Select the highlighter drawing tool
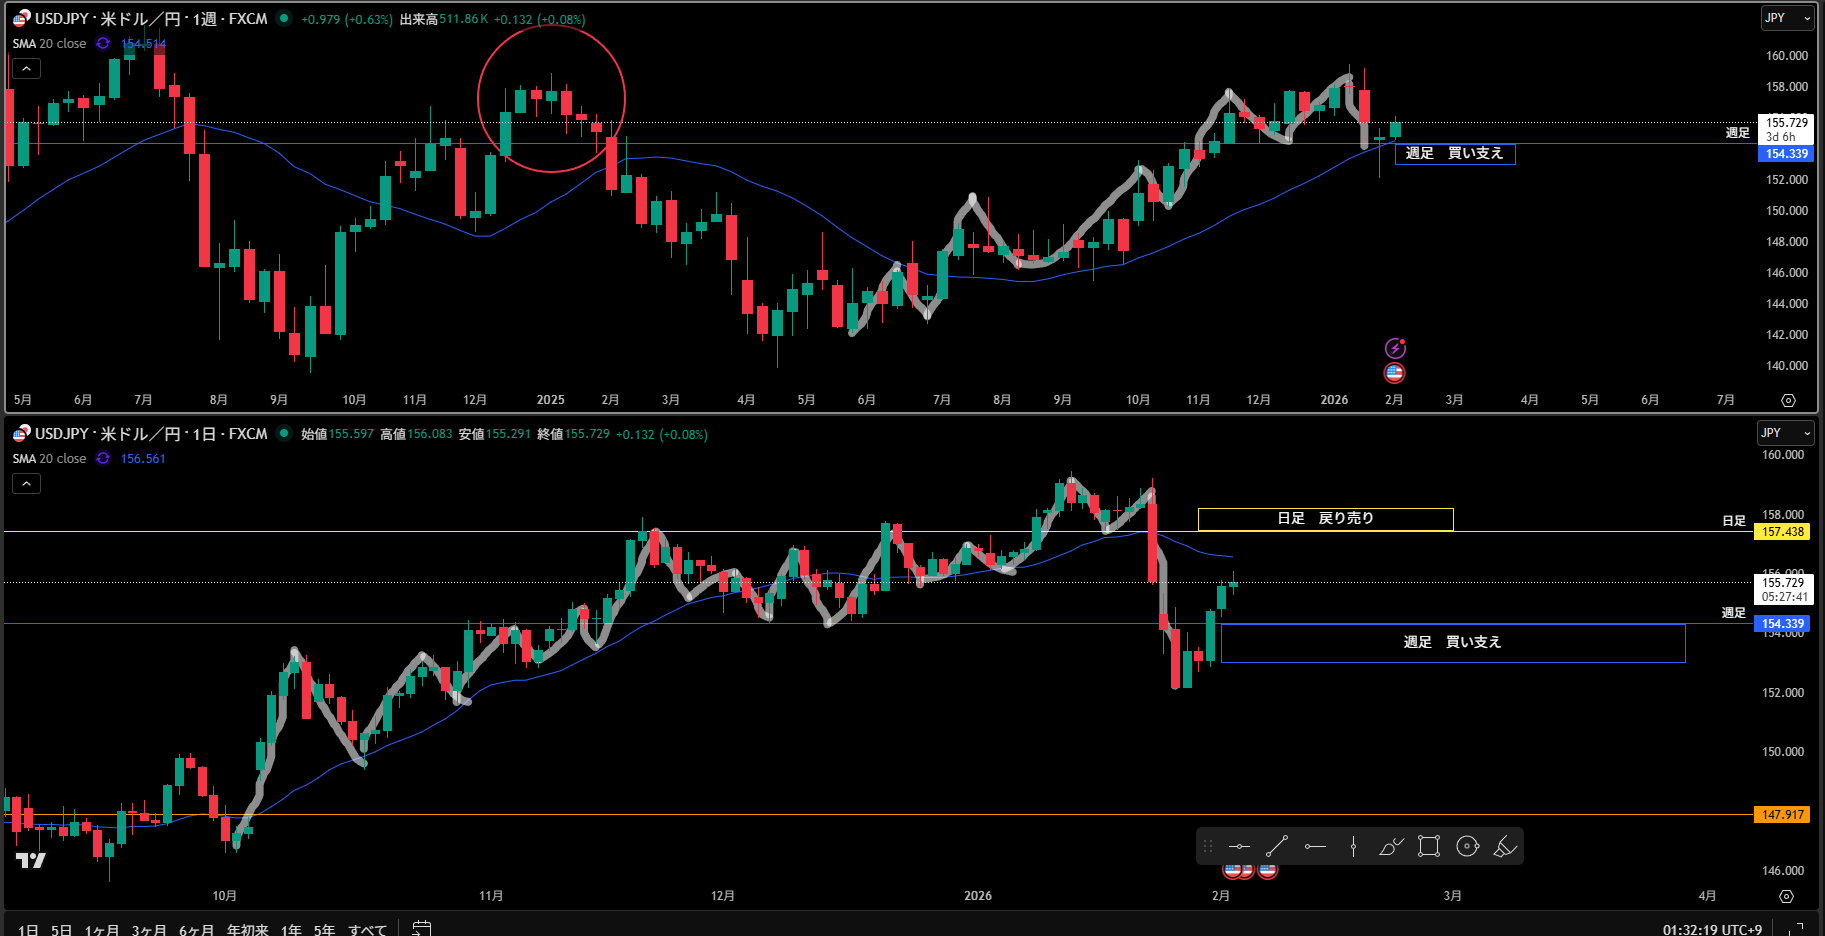This screenshot has width=1825, height=936. [x=1505, y=847]
